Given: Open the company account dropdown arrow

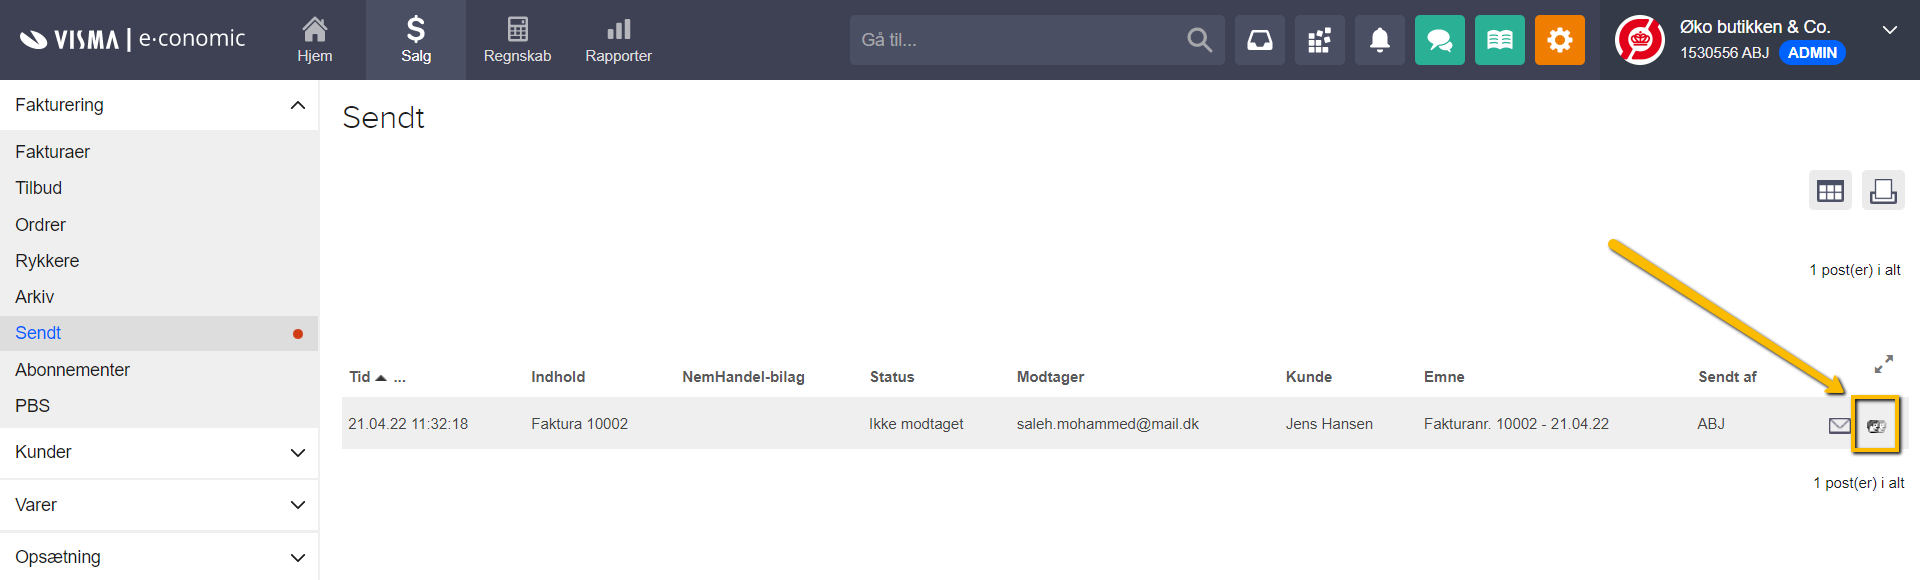Looking at the screenshot, I should click(1889, 30).
